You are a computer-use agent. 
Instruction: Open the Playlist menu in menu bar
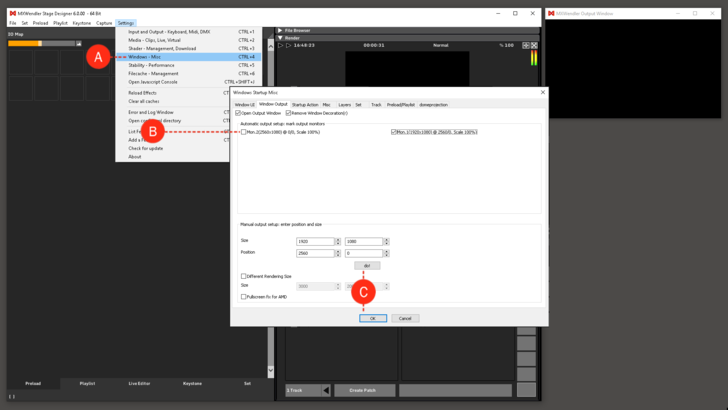(60, 23)
